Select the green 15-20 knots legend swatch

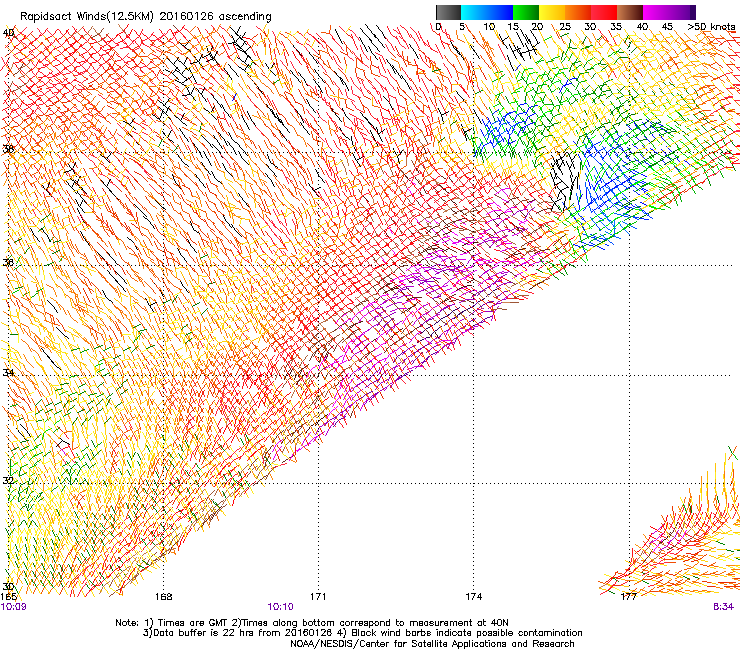pyautogui.click(x=526, y=12)
